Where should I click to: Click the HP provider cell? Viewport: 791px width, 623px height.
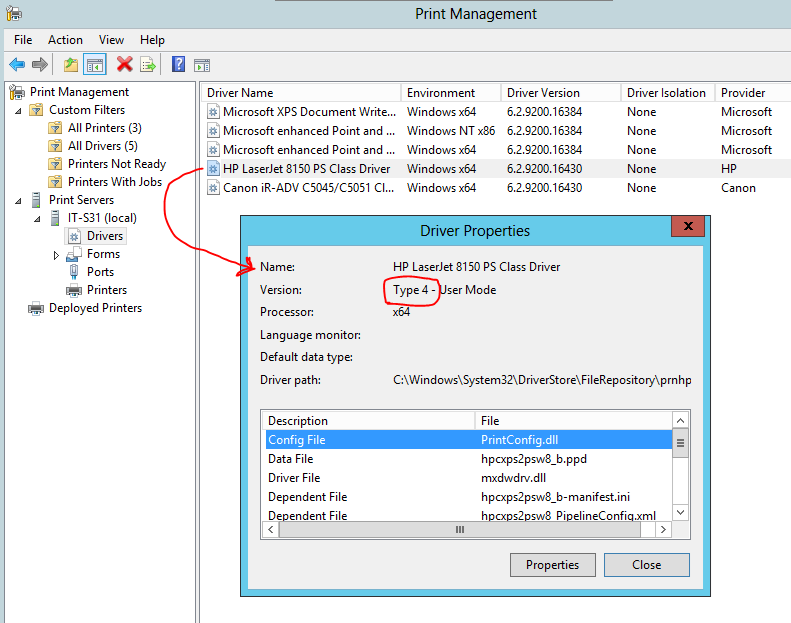728,169
